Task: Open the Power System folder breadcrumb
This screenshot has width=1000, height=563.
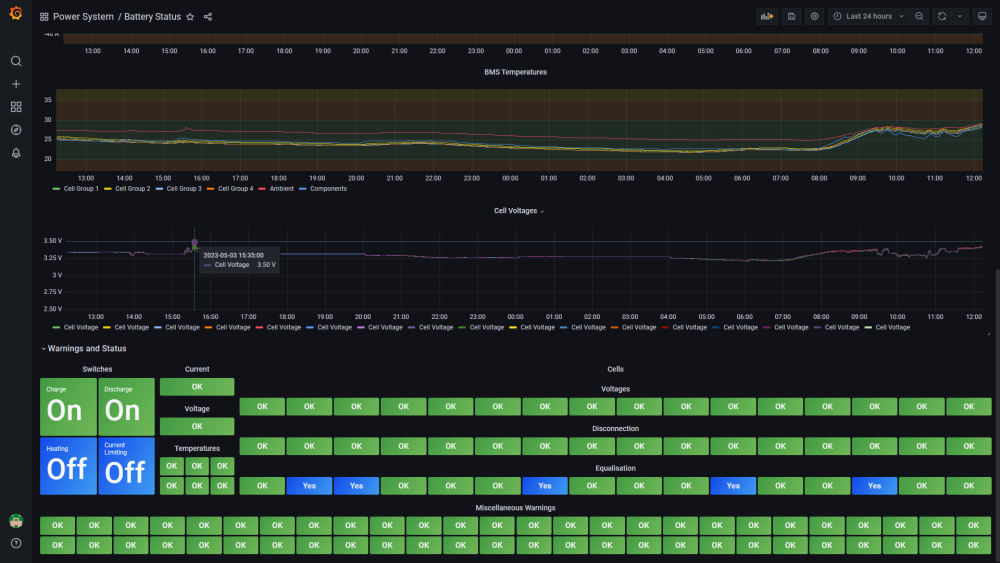Action: coord(83,17)
